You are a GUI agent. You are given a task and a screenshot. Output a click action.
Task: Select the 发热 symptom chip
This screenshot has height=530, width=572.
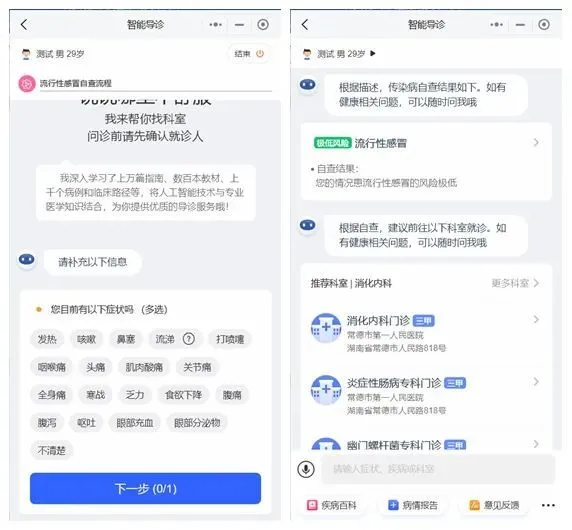[x=47, y=339]
